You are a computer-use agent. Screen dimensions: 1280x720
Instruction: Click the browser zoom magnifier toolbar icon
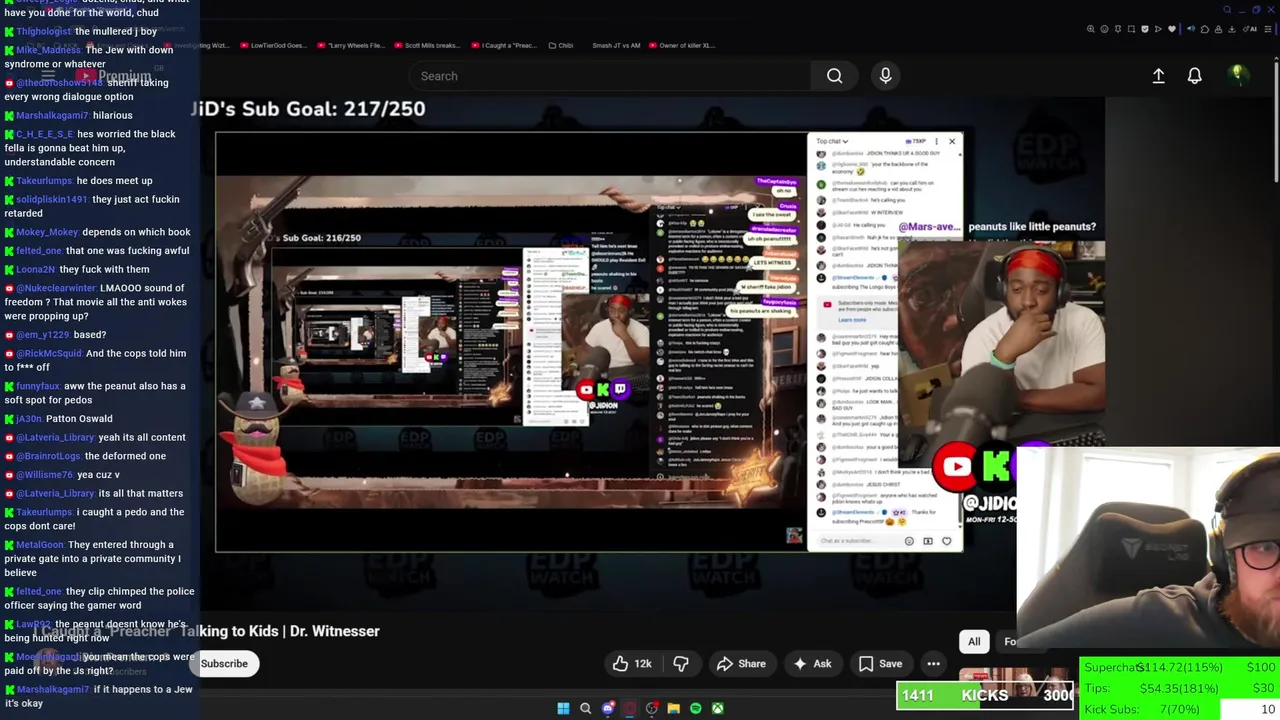click(1091, 29)
